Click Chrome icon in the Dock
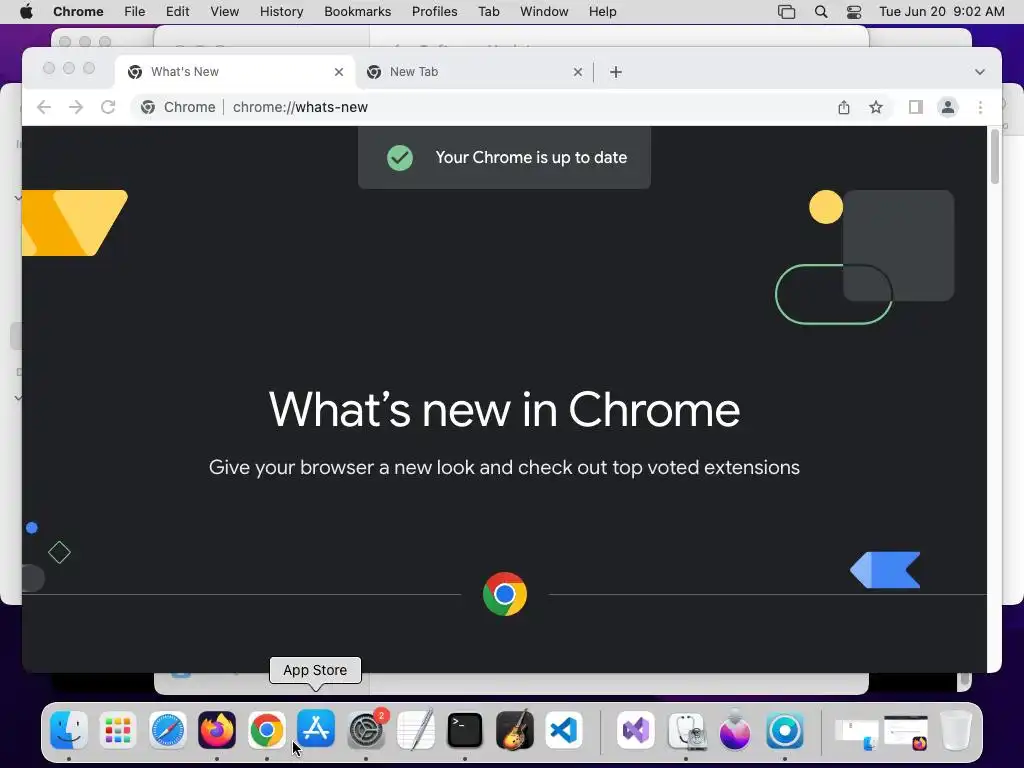 266,729
